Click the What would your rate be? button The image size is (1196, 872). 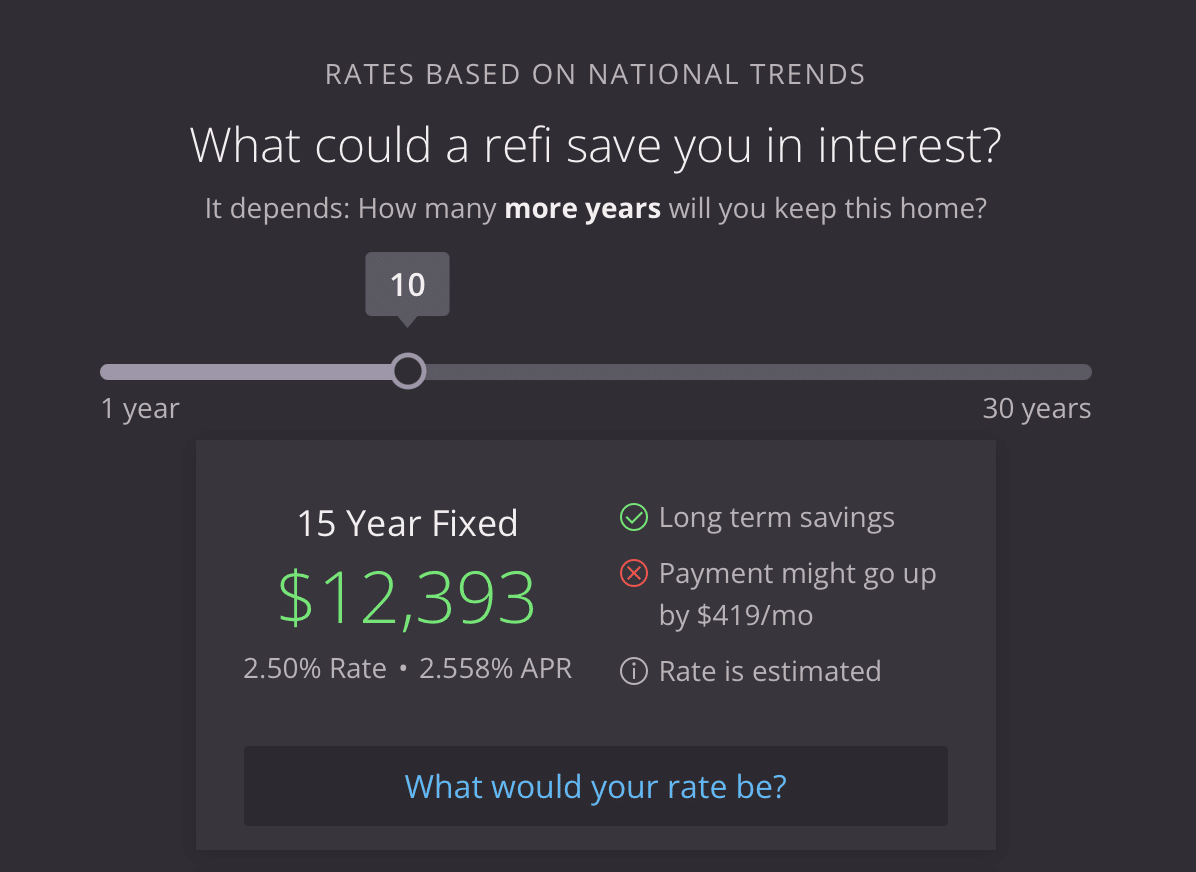coord(595,786)
